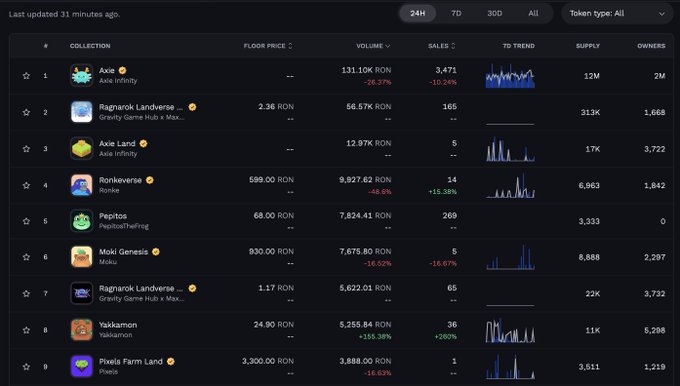Click the Moki Genesis avatar
680x386 pixels.
[82, 257]
